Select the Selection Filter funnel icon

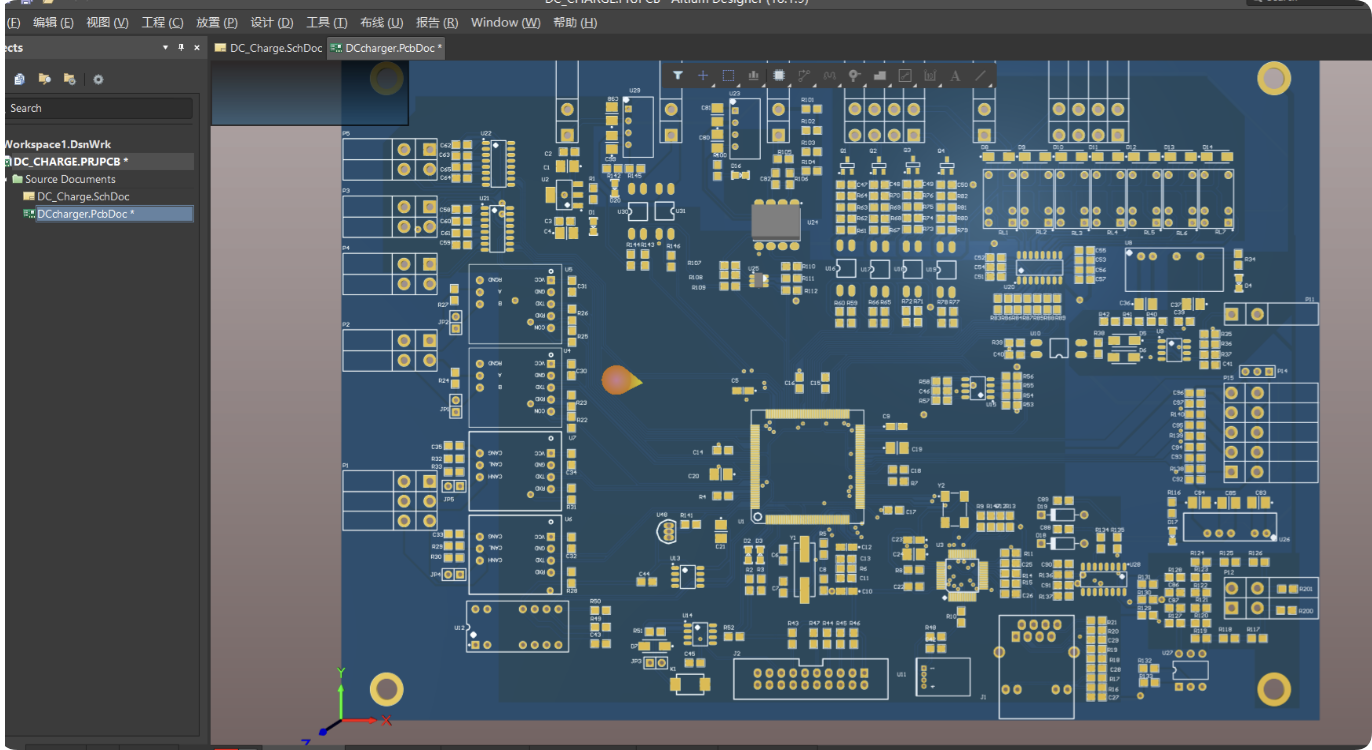coord(677,75)
